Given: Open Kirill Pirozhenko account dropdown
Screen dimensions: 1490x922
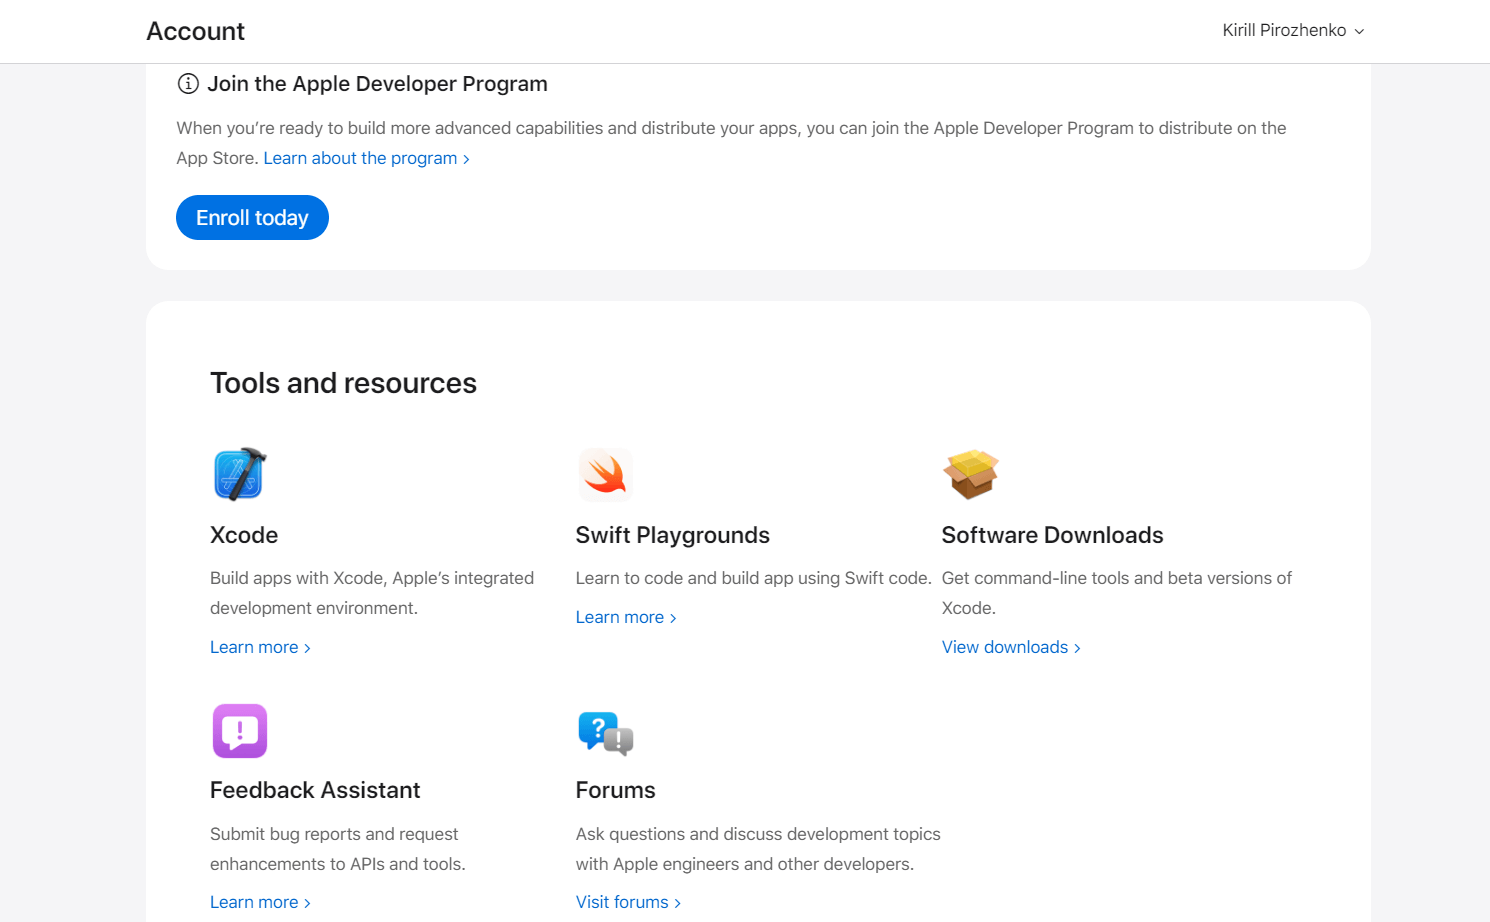Looking at the screenshot, I should (x=1293, y=31).
